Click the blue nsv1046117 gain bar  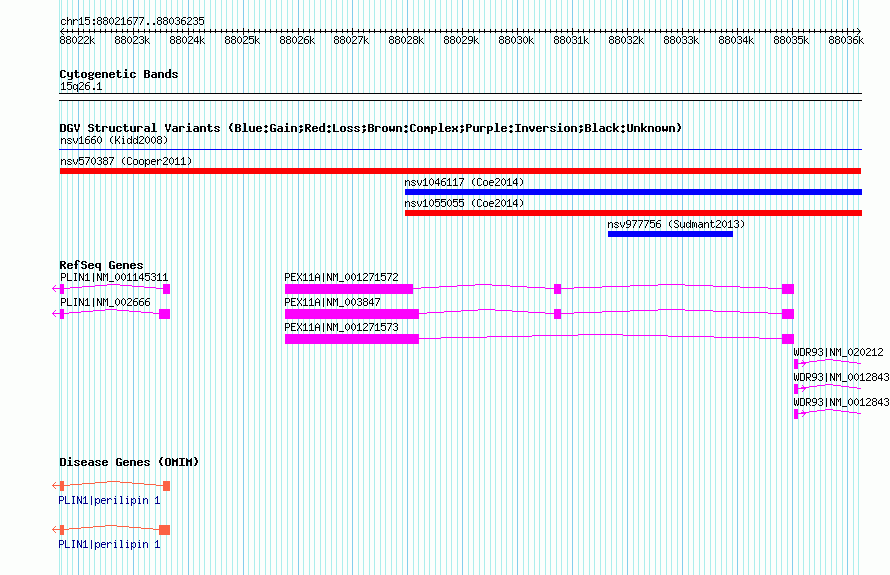coord(633,192)
